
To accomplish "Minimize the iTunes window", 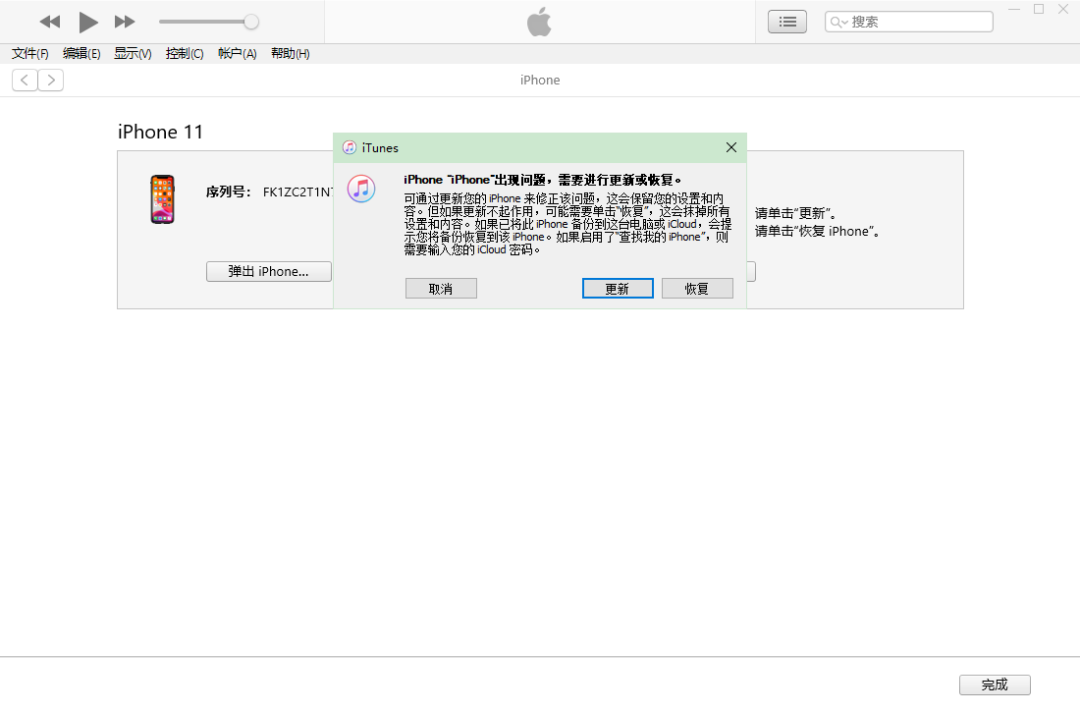I will click(x=1014, y=10).
